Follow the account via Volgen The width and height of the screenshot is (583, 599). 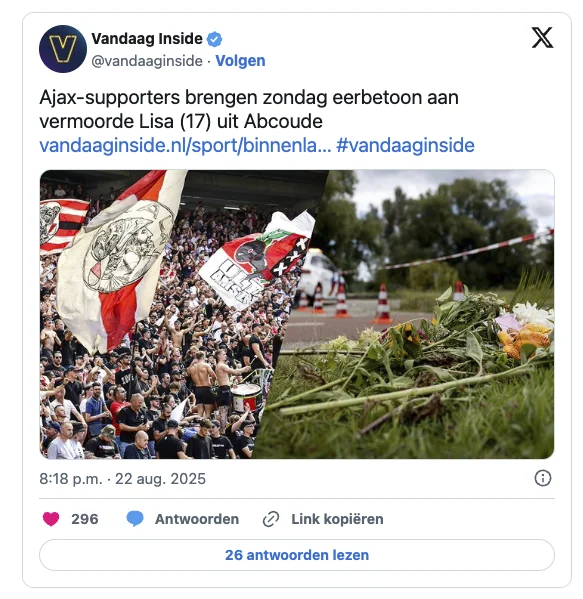240,61
